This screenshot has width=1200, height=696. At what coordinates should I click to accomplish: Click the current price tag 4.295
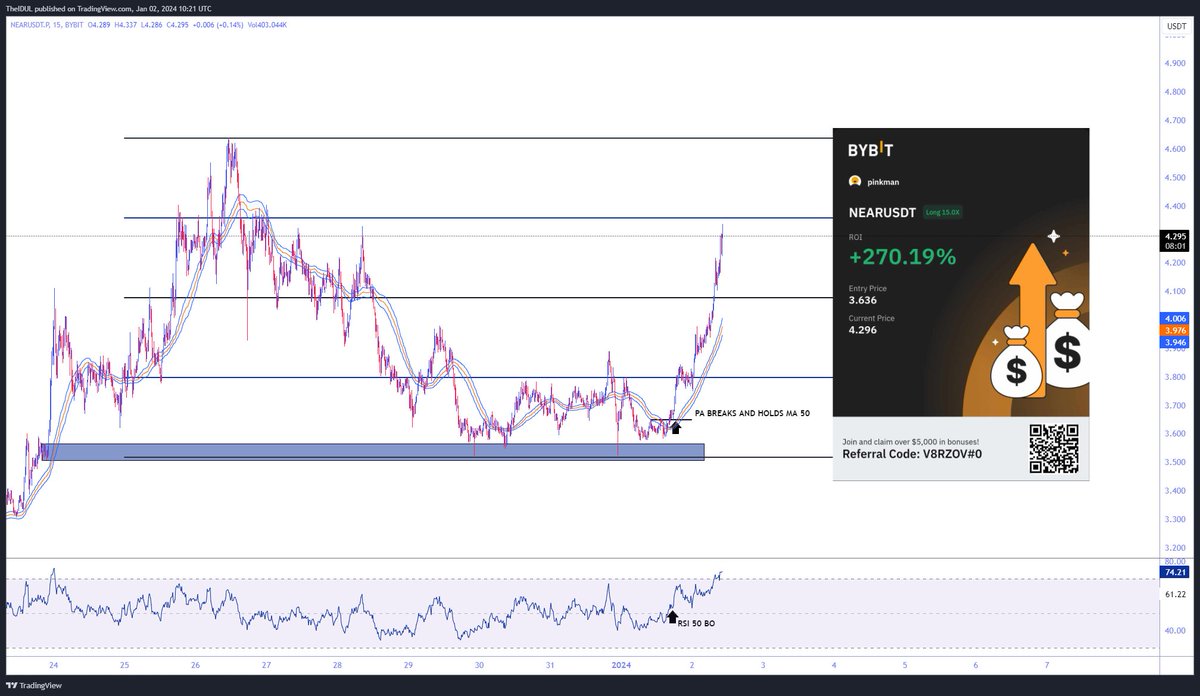click(x=1174, y=237)
